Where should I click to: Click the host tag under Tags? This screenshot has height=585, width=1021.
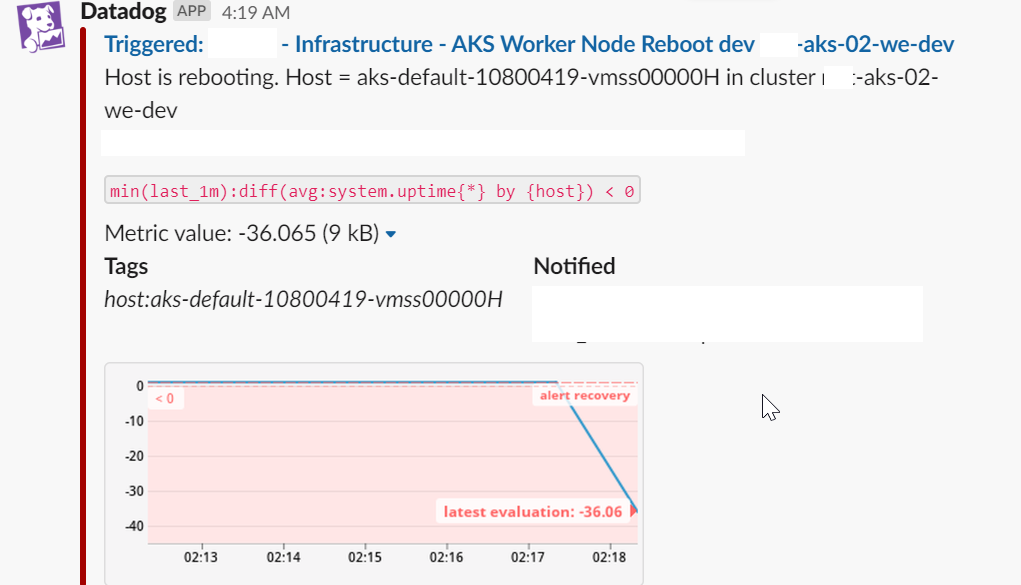pos(302,299)
